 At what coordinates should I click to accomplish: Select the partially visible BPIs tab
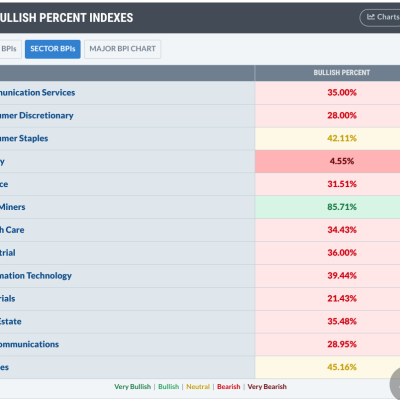point(10,49)
